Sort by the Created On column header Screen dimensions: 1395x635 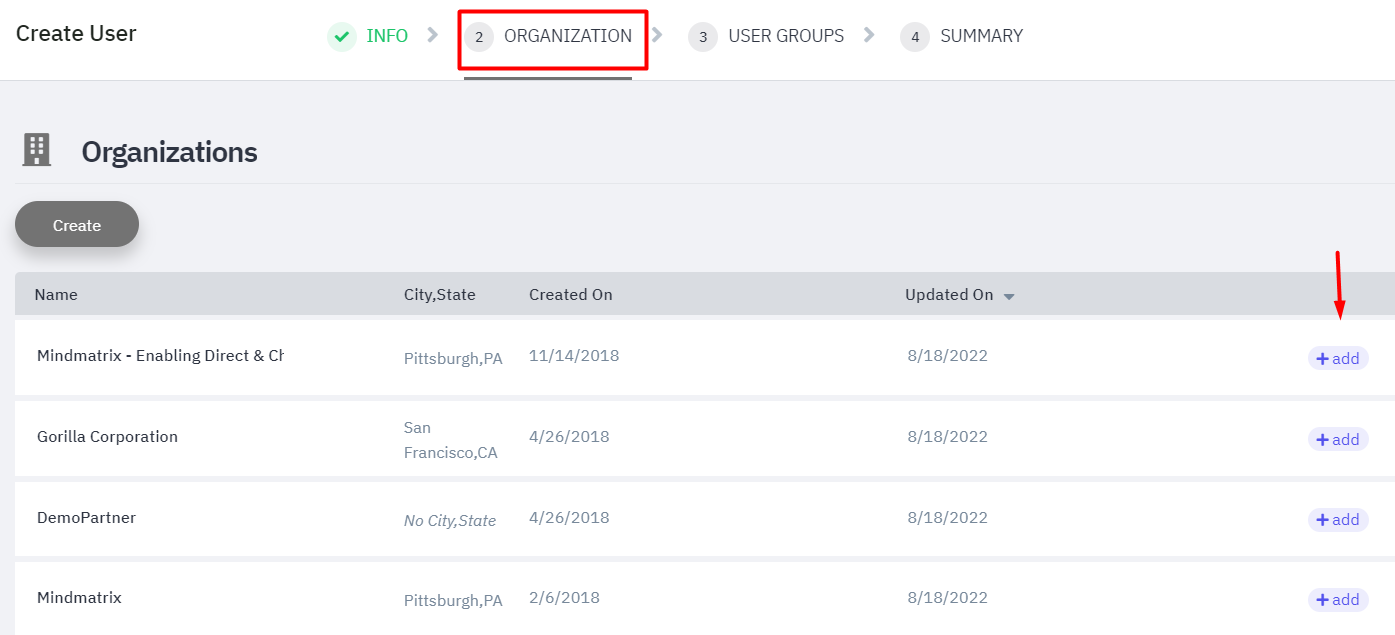pos(571,295)
